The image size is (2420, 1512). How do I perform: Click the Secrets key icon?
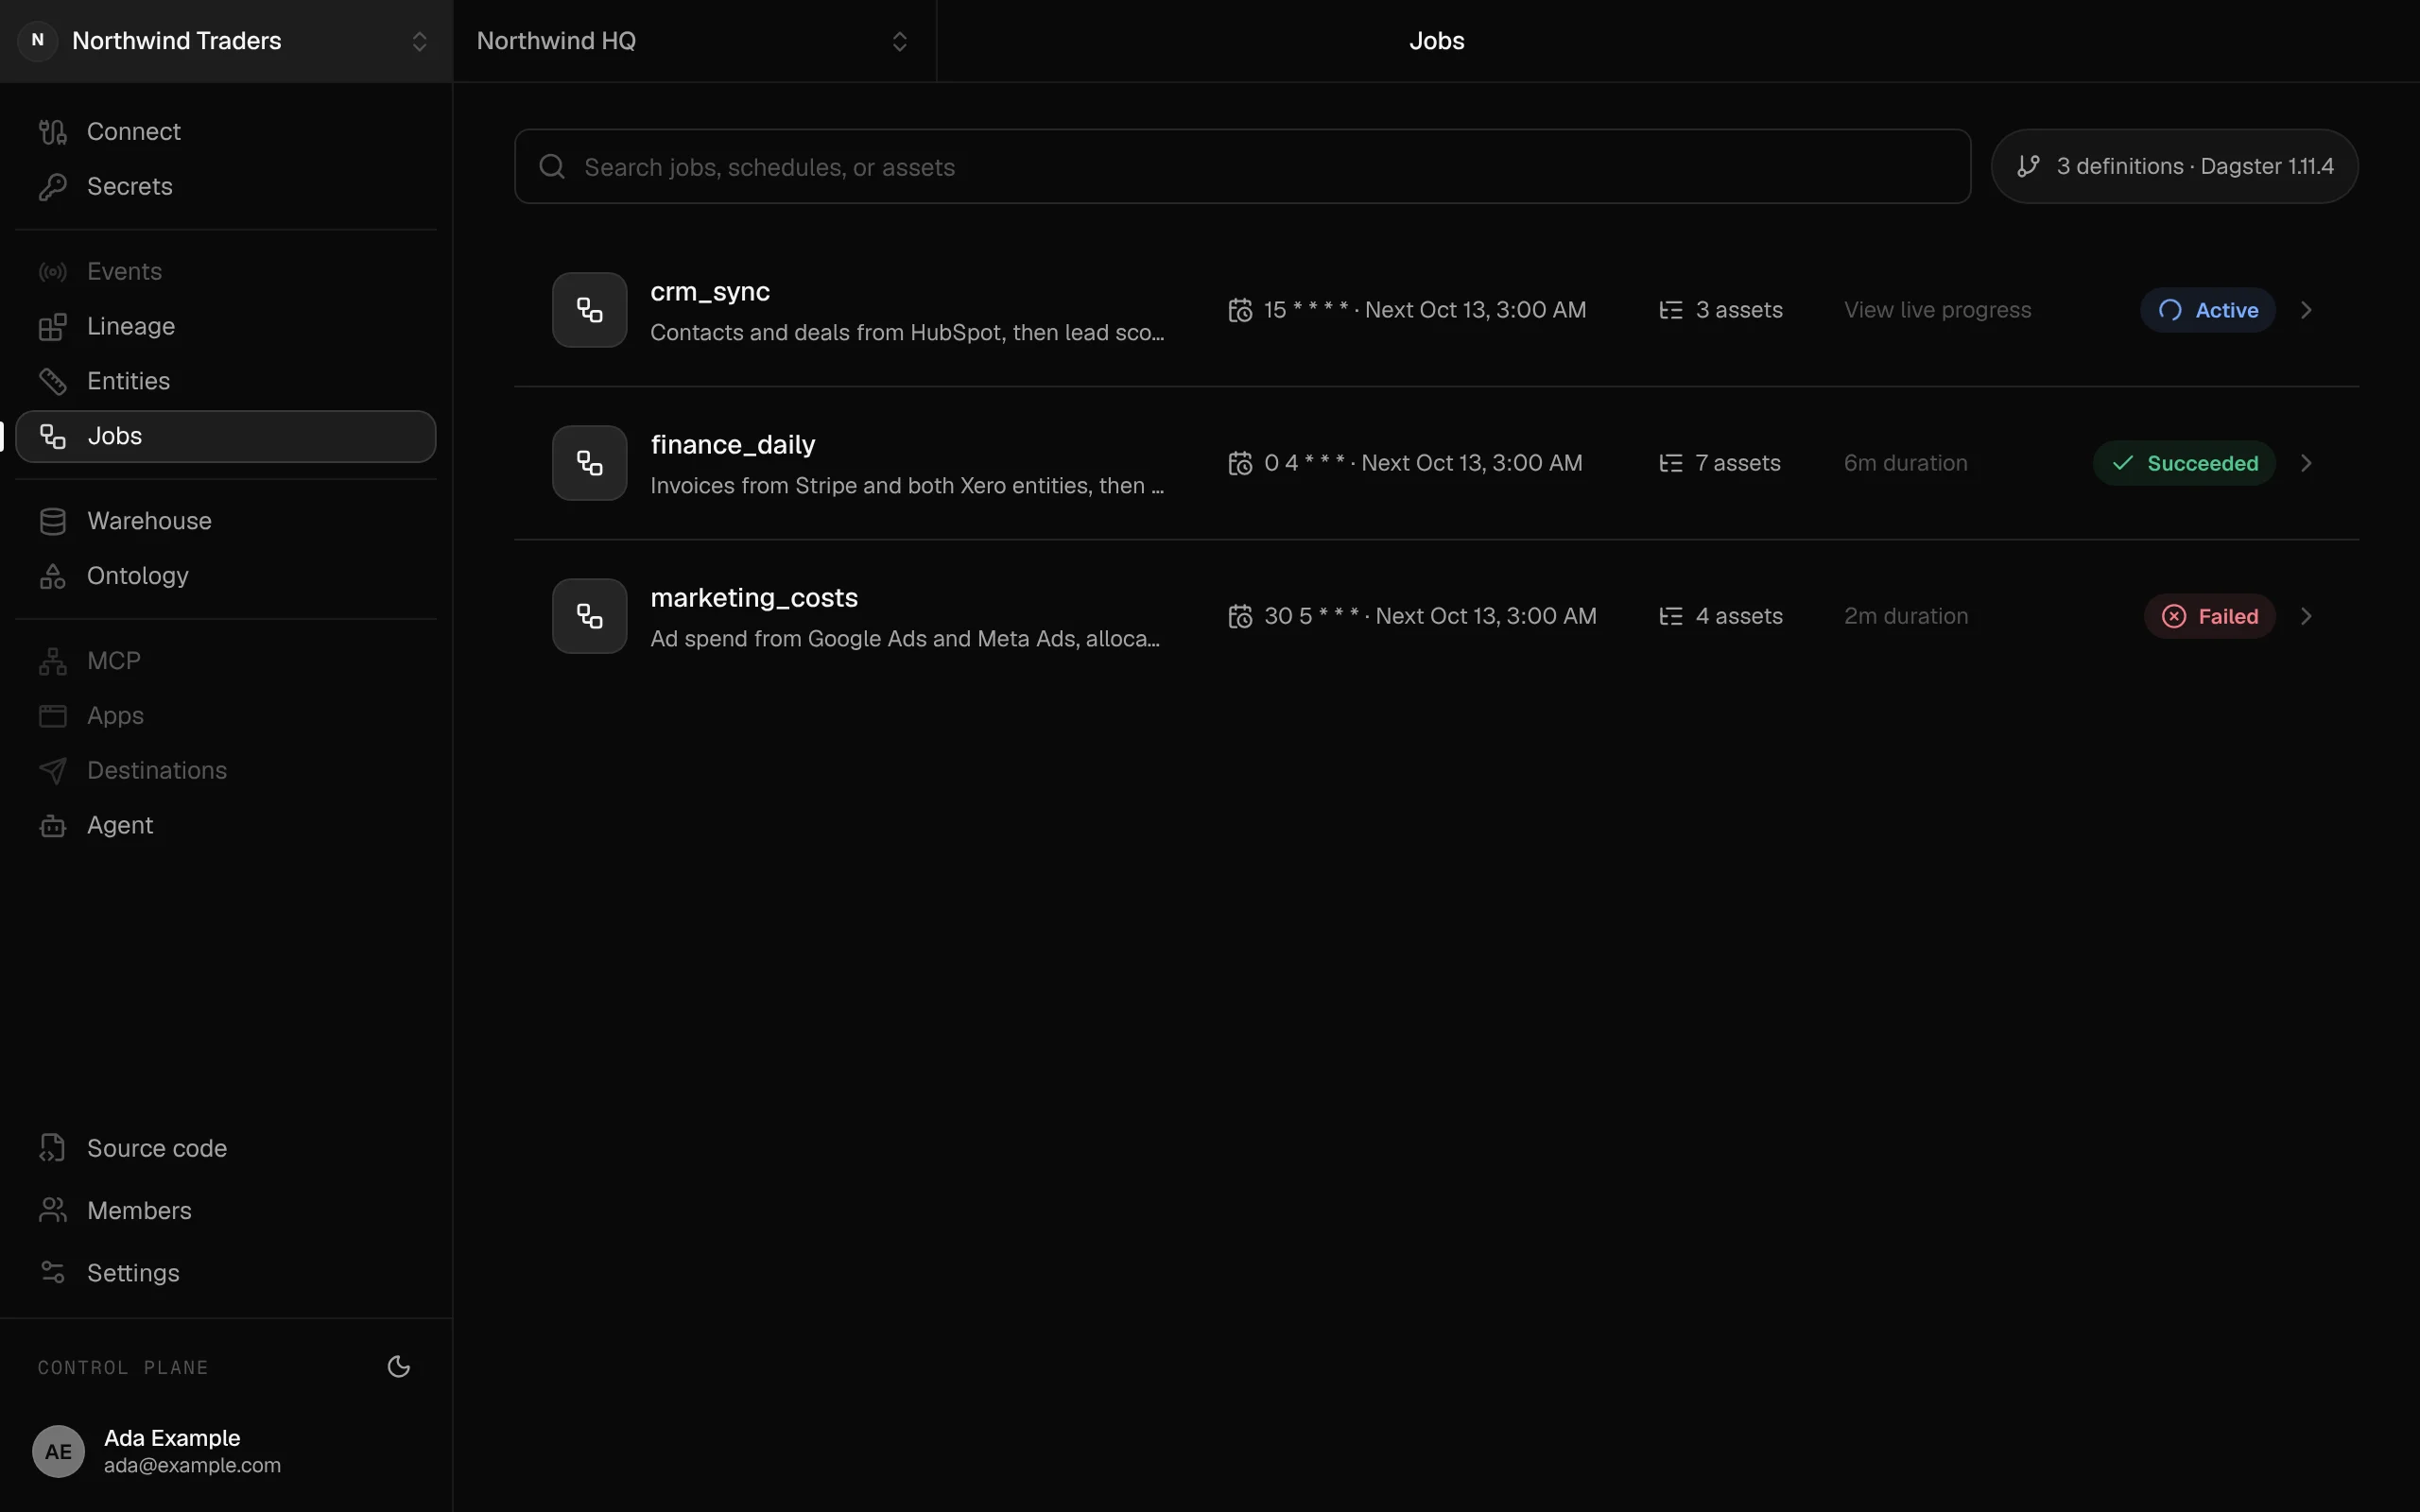[53, 187]
